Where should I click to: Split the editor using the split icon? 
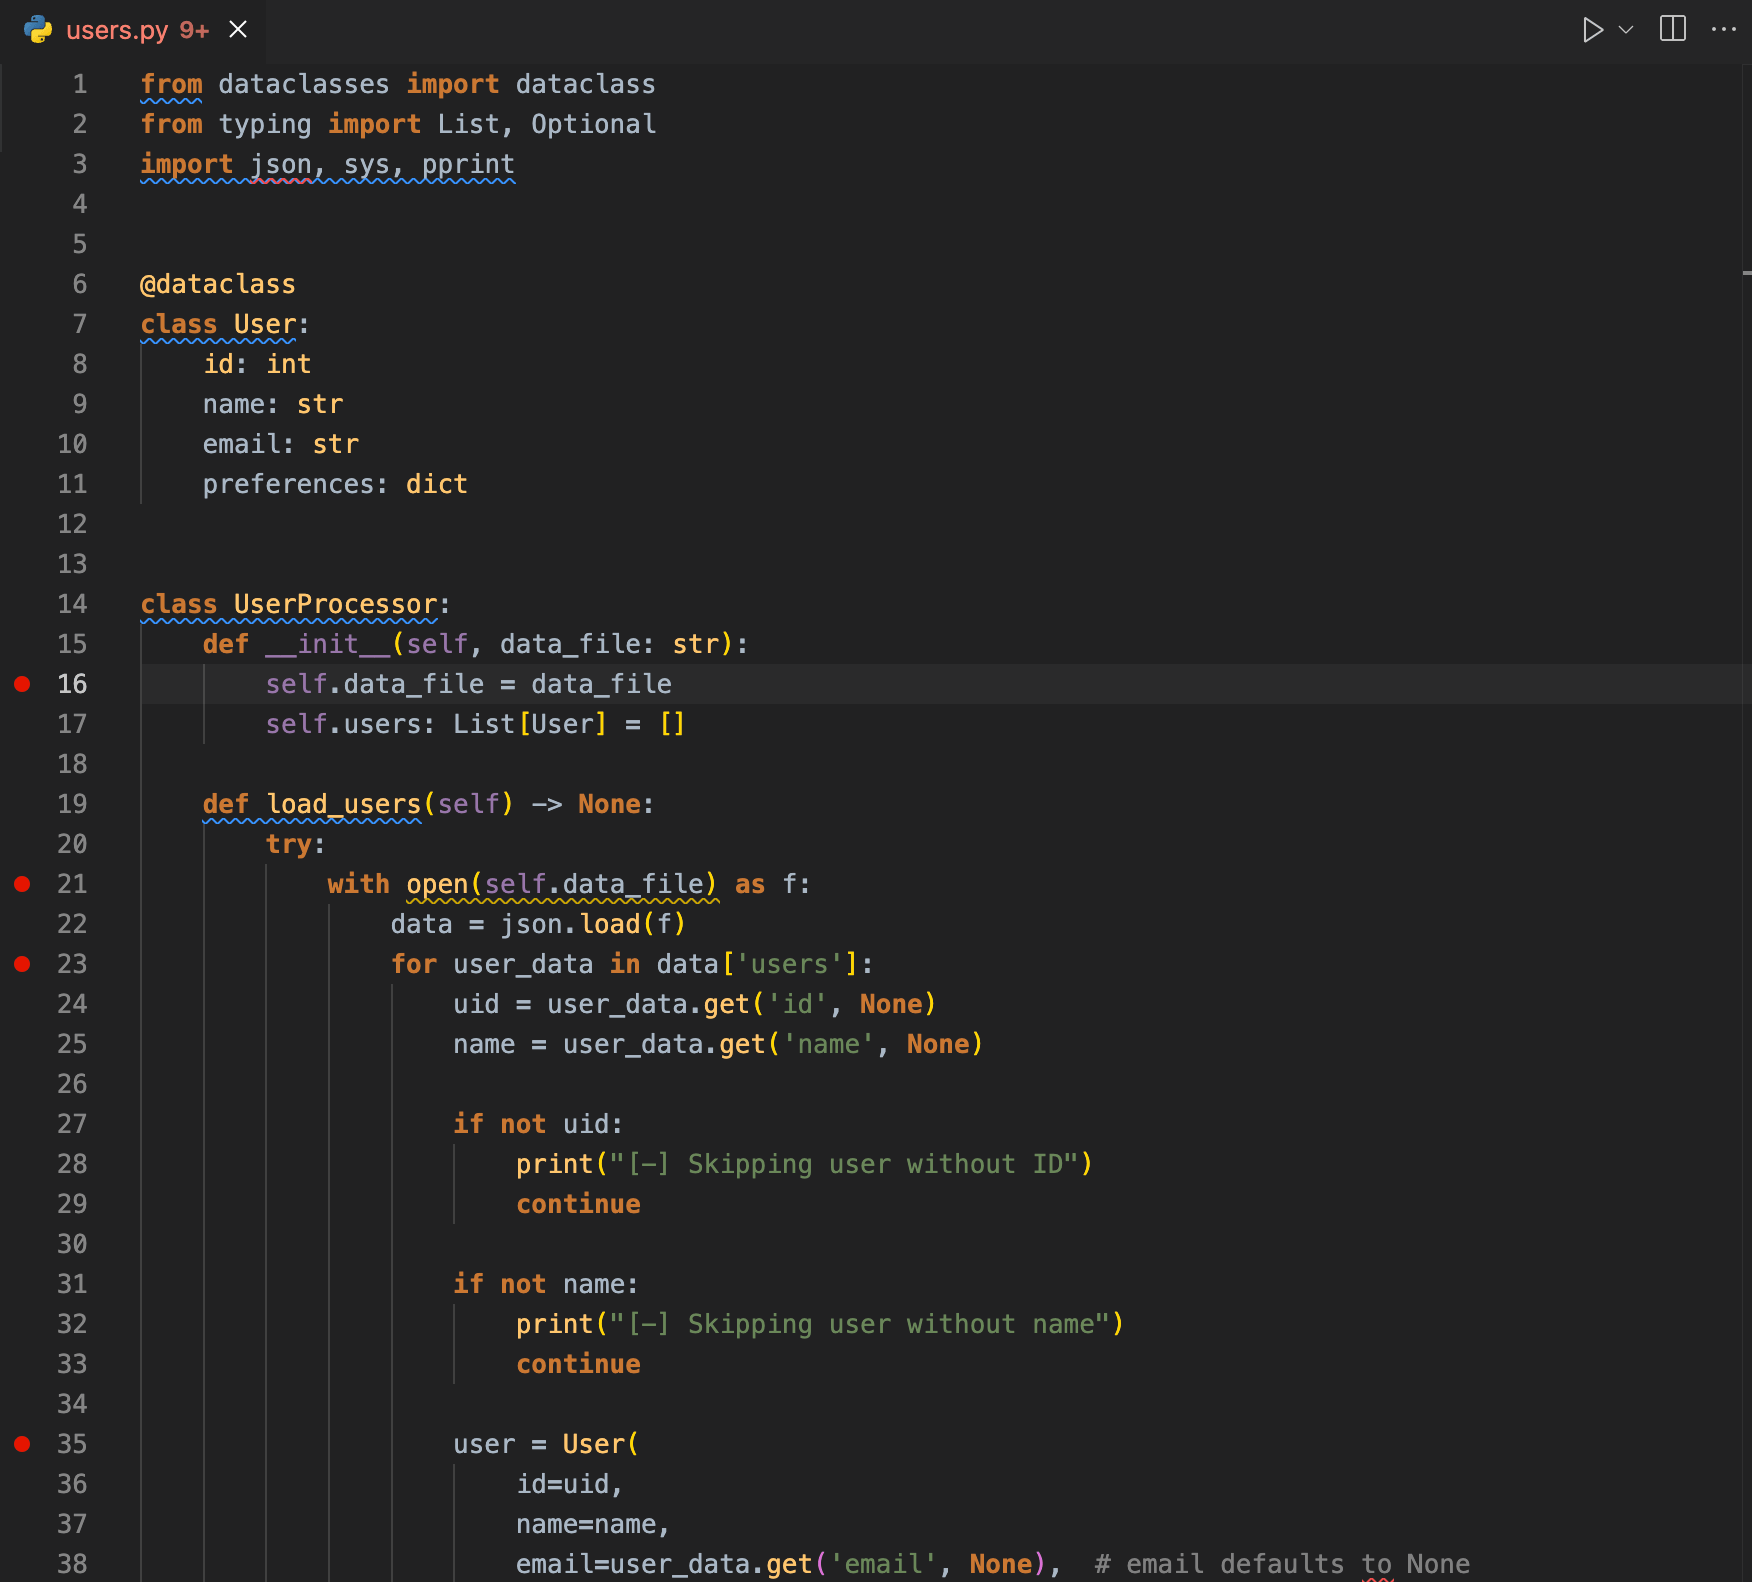[x=1671, y=30]
